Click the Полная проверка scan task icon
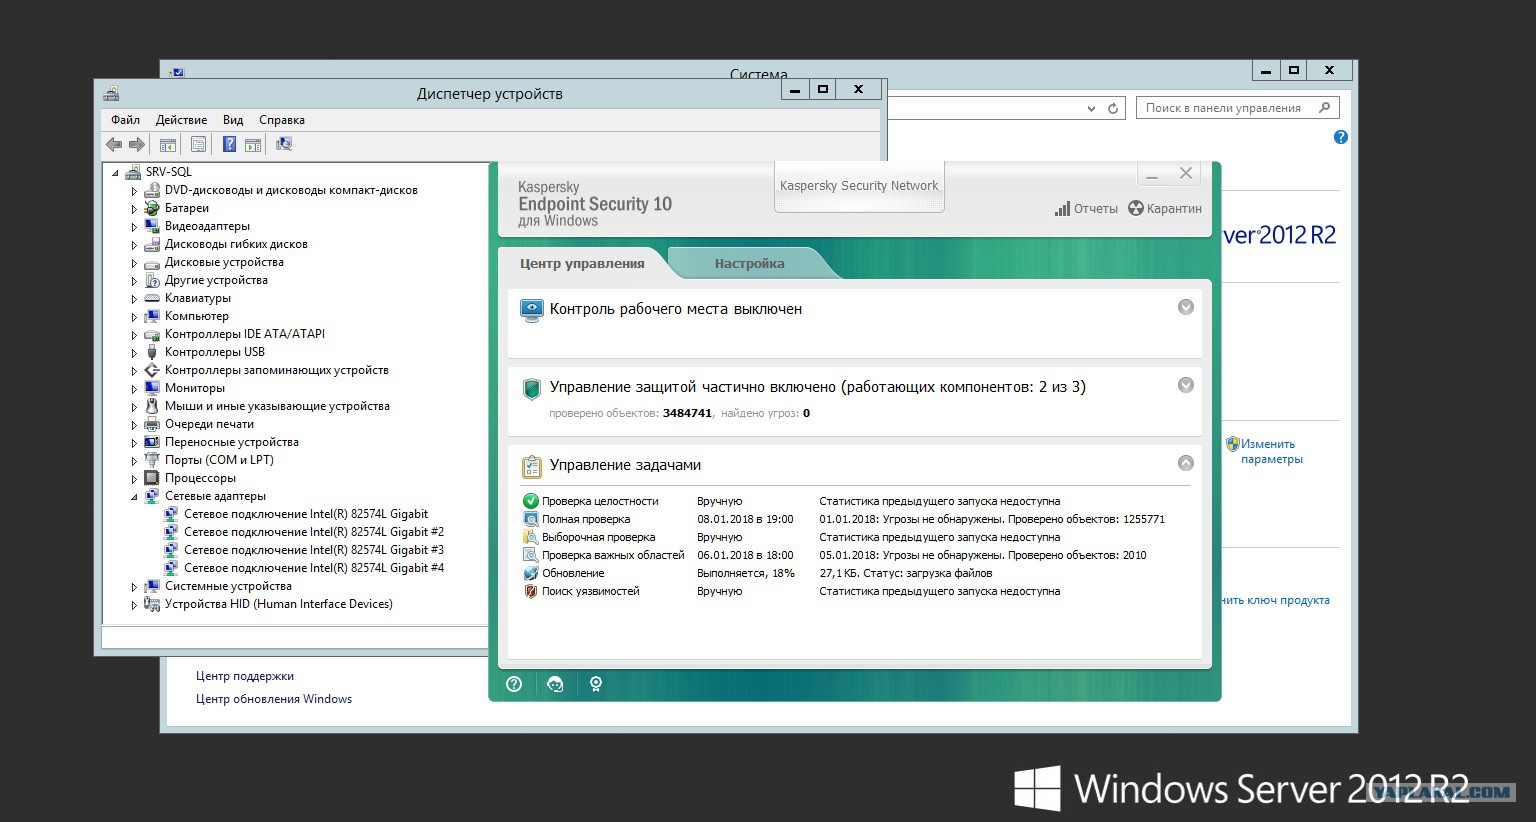The height and width of the screenshot is (822, 1536). coord(531,519)
